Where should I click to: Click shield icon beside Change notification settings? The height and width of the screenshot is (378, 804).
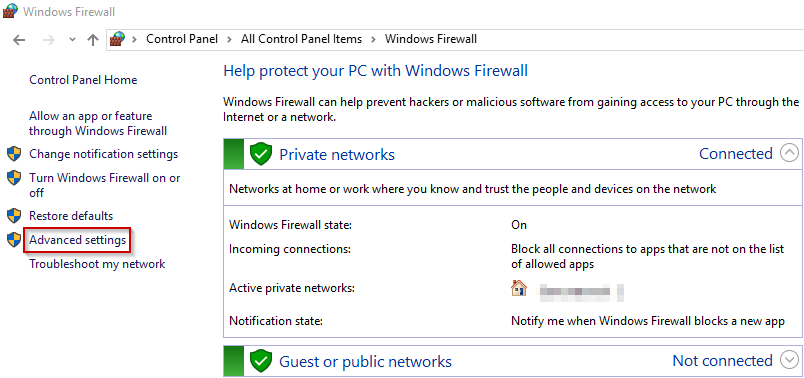[x=14, y=154]
